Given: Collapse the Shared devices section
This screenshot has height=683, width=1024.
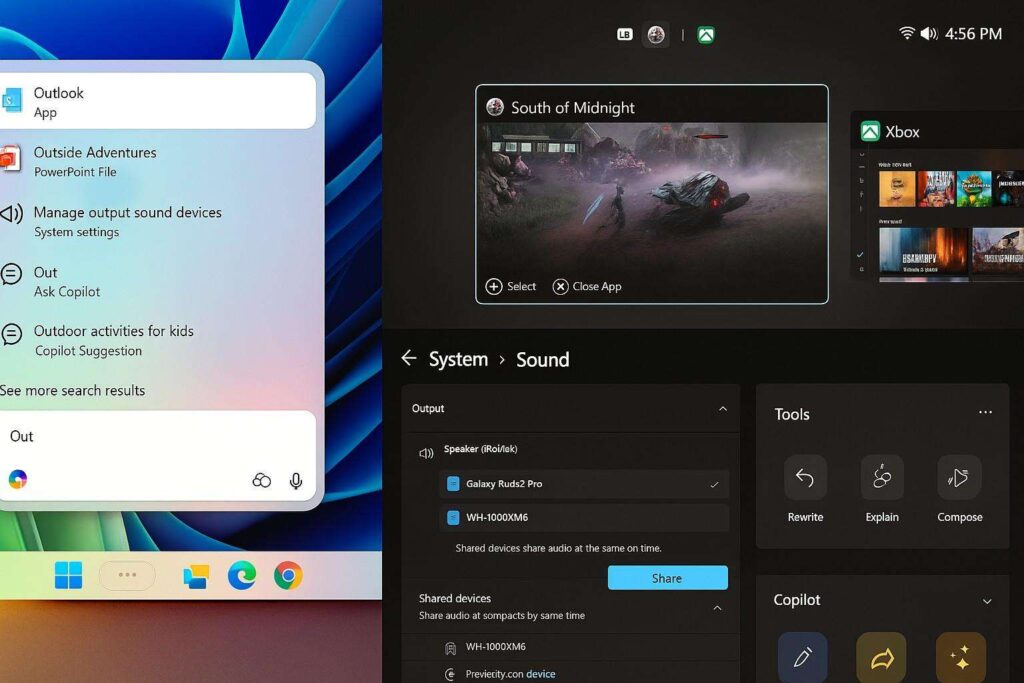Looking at the screenshot, I should [717, 608].
